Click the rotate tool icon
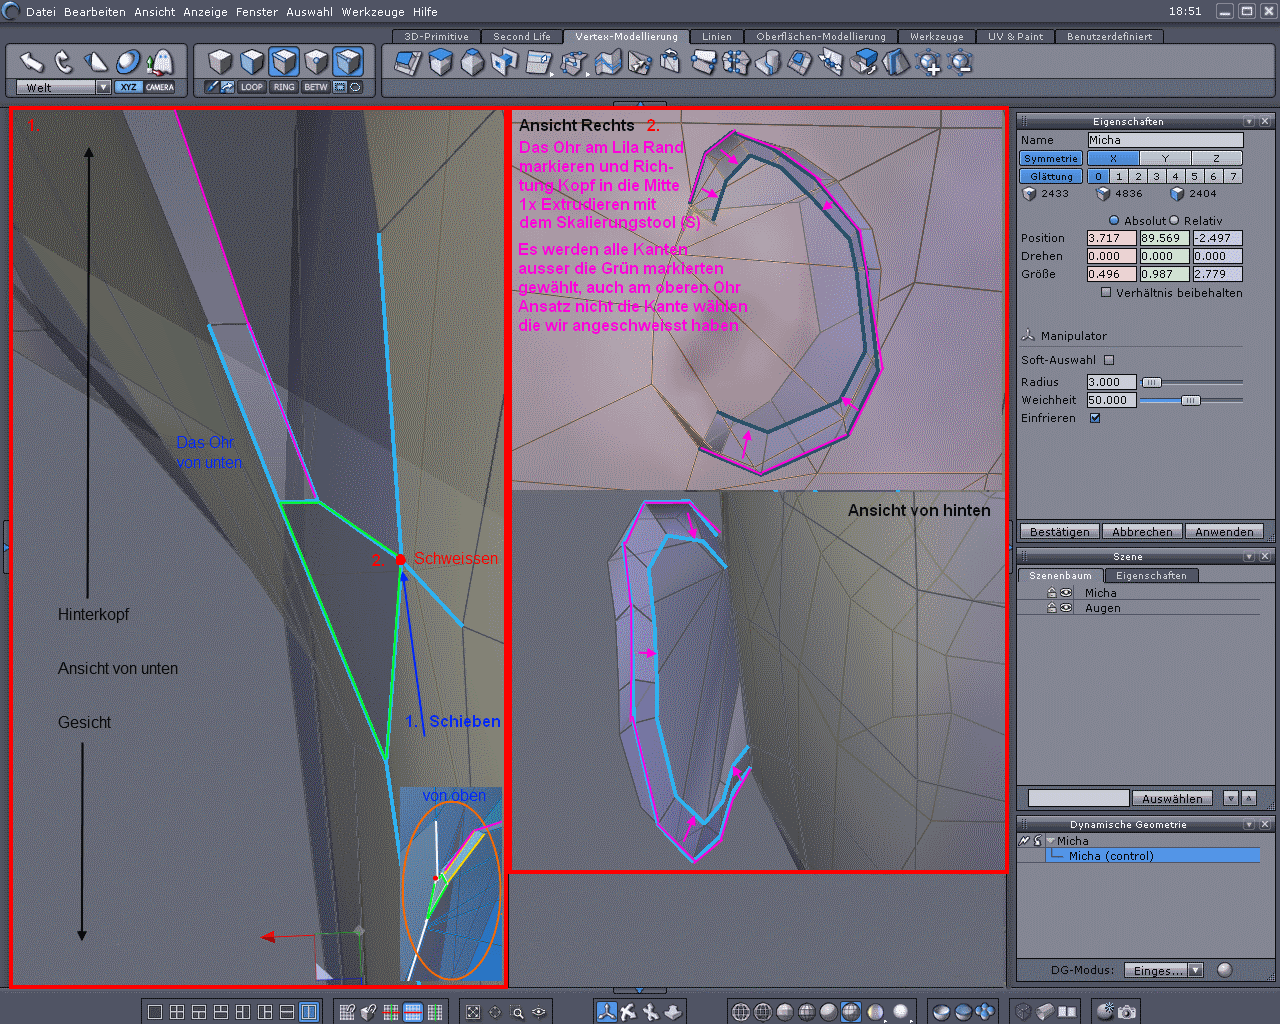The width and height of the screenshot is (1280, 1024). point(64,62)
